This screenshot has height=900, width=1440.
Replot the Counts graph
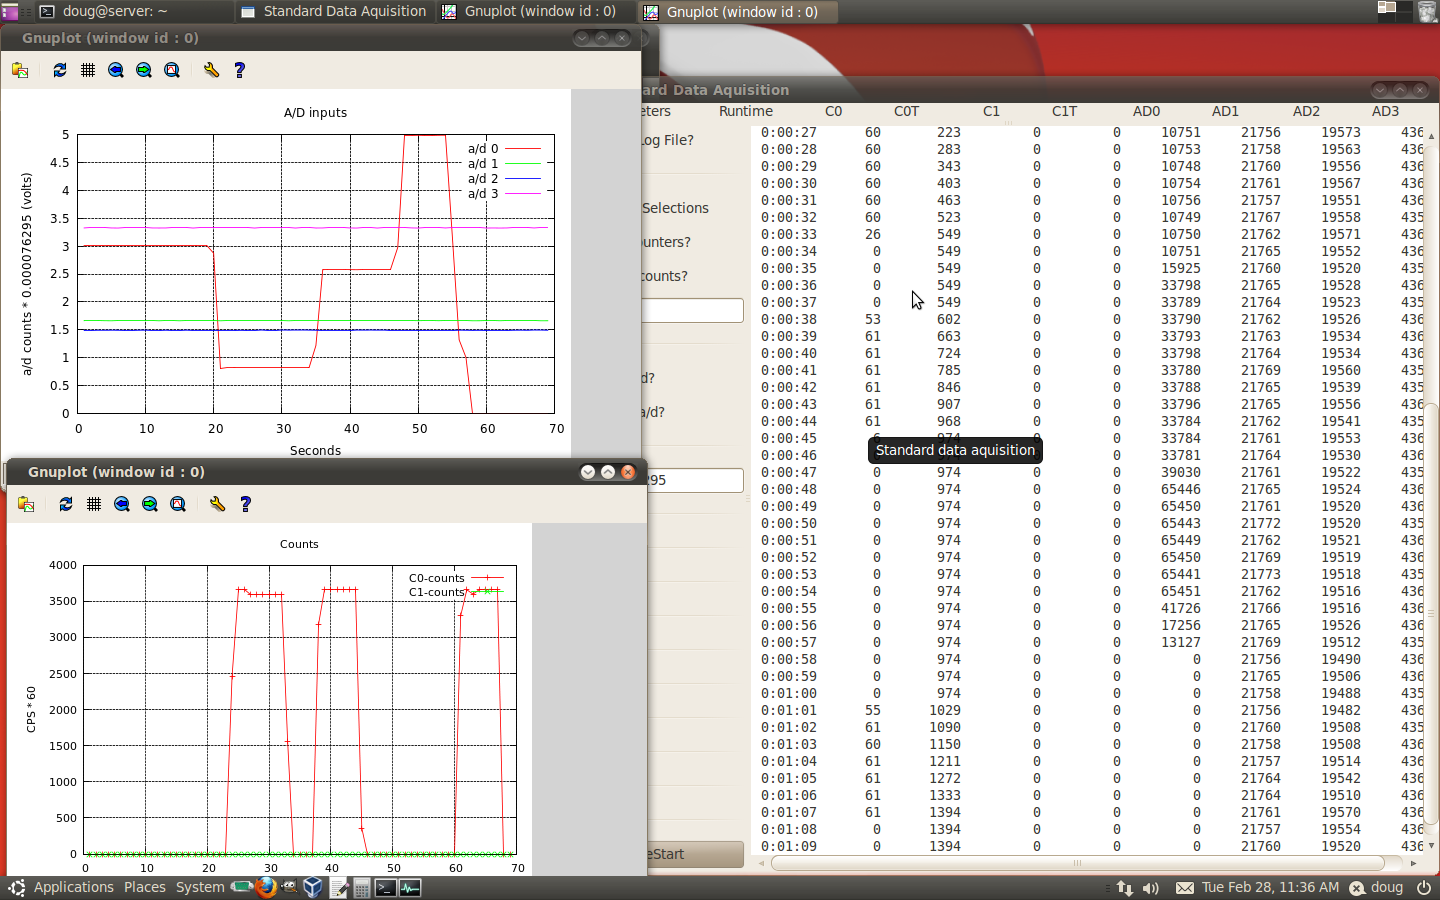(x=66, y=504)
